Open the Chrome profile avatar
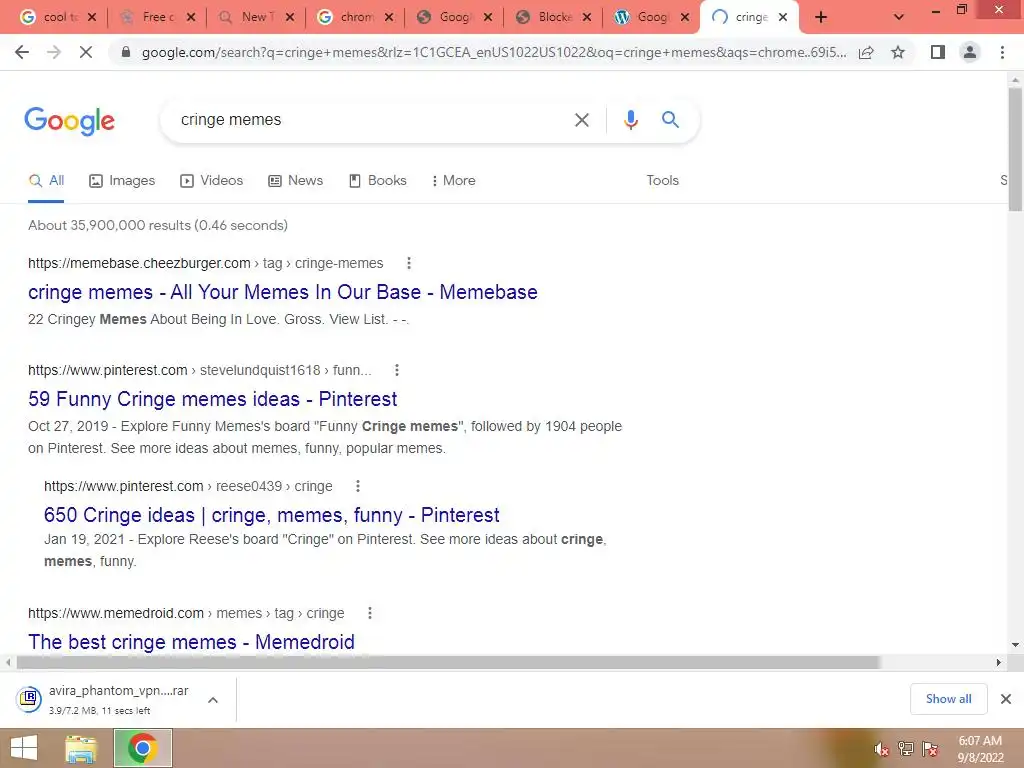 coord(970,52)
